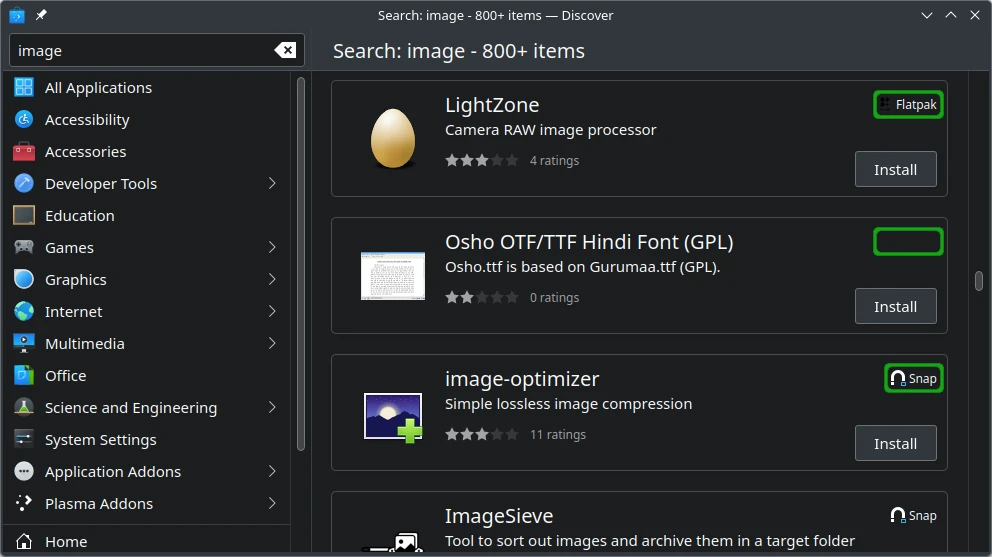Click the Office category icon
Screen dimensions: 992x557
24,376
